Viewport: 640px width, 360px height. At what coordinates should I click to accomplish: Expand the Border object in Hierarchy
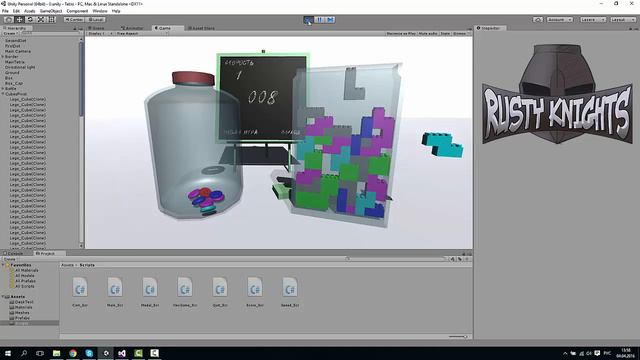click(3, 57)
